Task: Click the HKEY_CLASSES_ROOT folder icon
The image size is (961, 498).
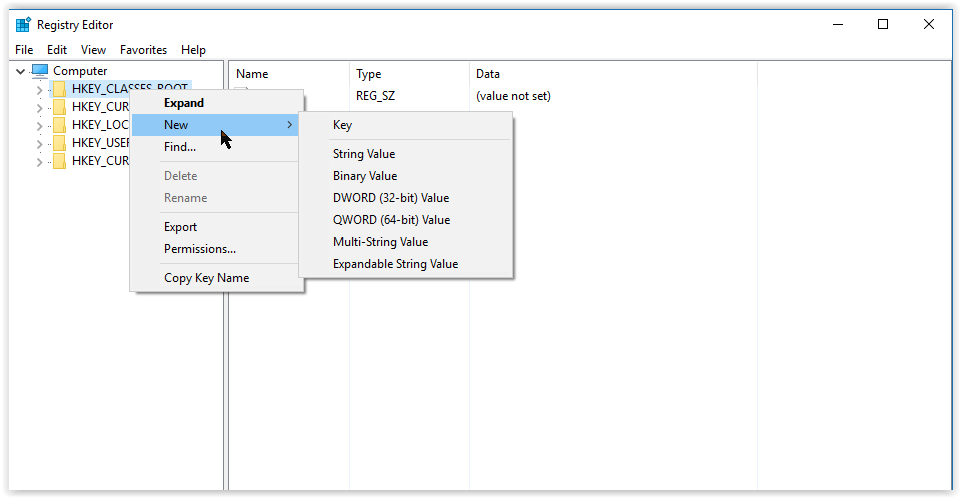Action: click(x=59, y=89)
